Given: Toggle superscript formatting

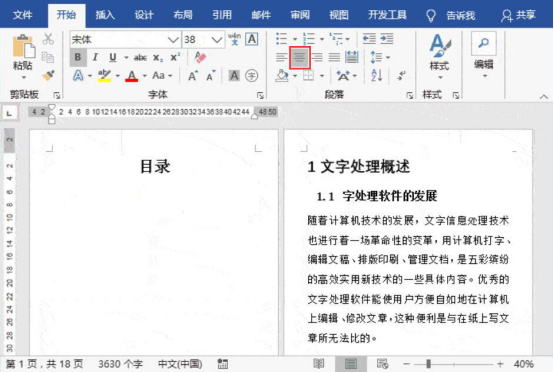Looking at the screenshot, I should [x=175, y=57].
